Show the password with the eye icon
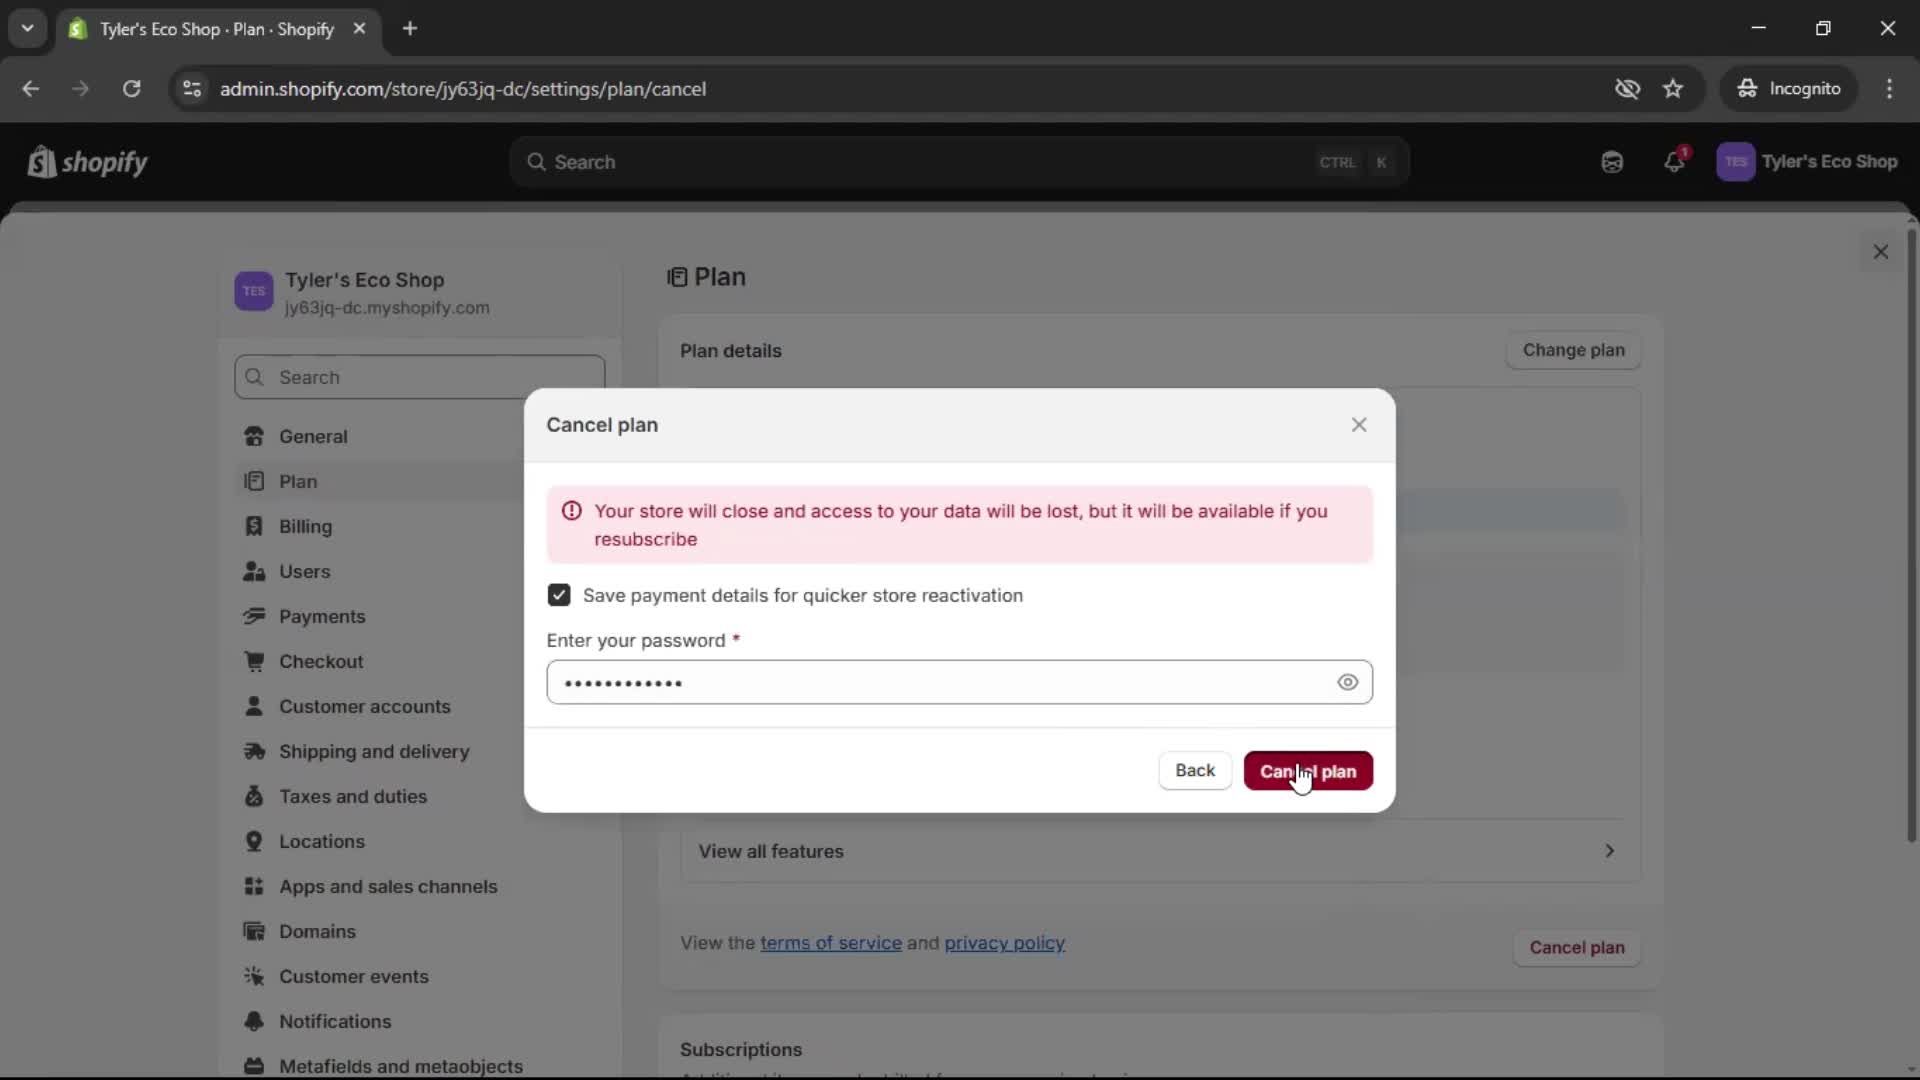Screen dimensions: 1920x1080 tap(1347, 683)
